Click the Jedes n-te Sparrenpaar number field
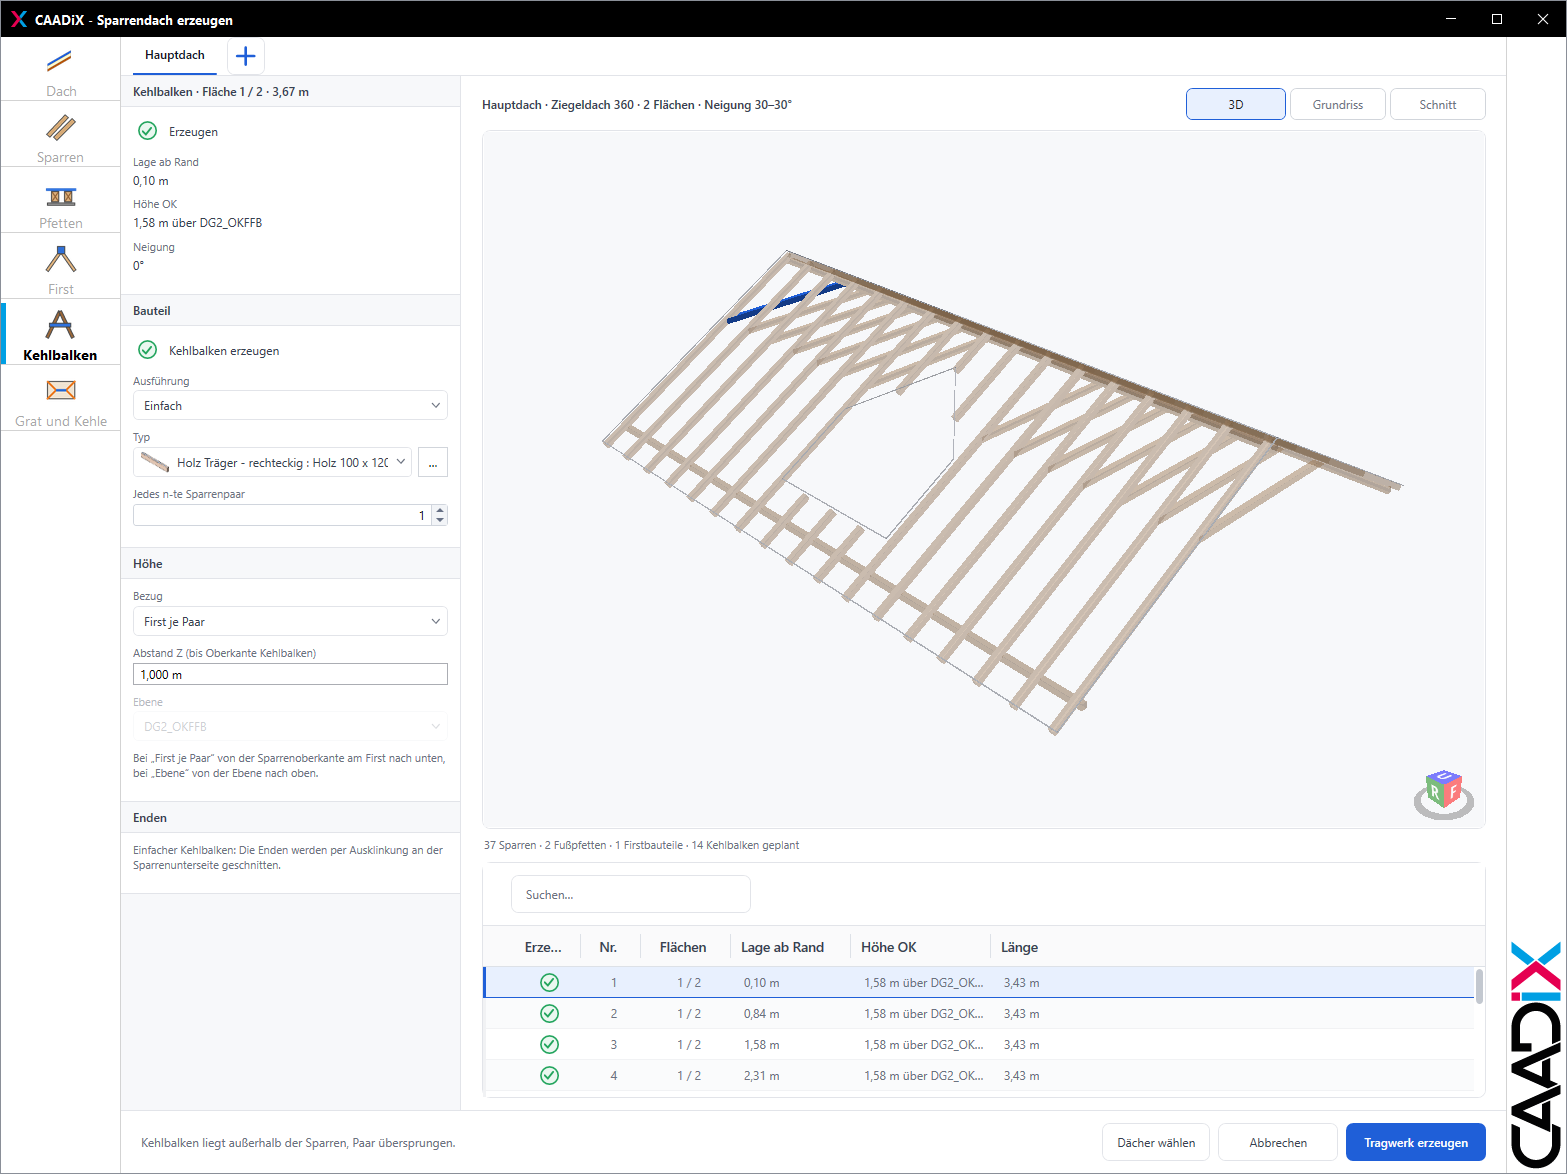This screenshot has height=1174, width=1567. (283, 515)
